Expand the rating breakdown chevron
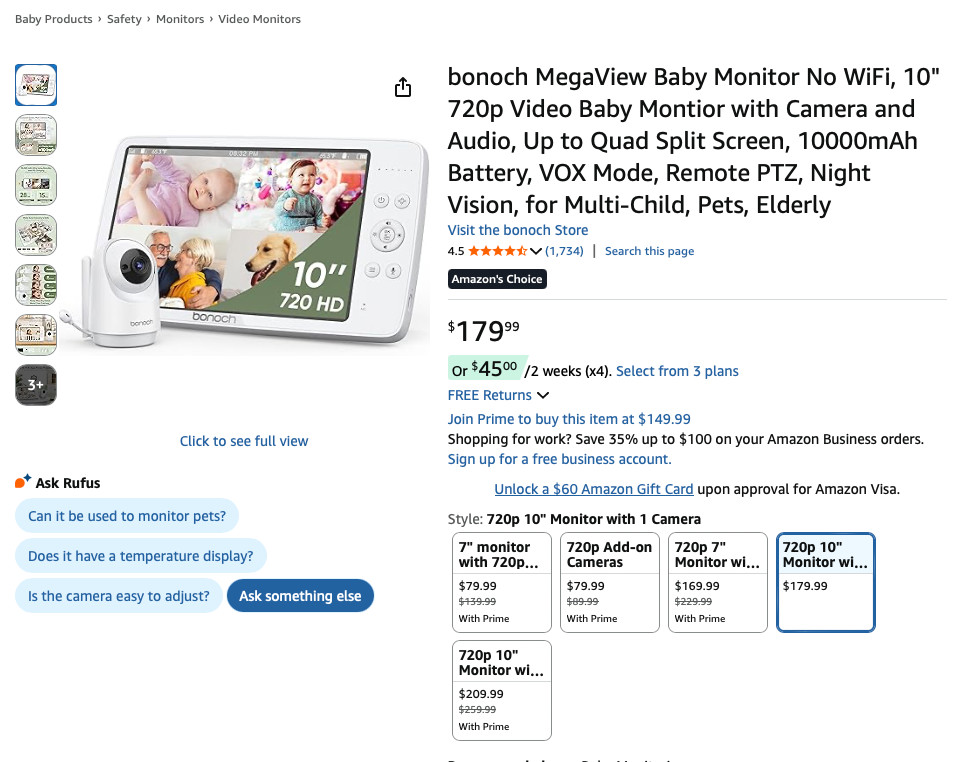Screen dimensions: 960x762 click(x=536, y=251)
